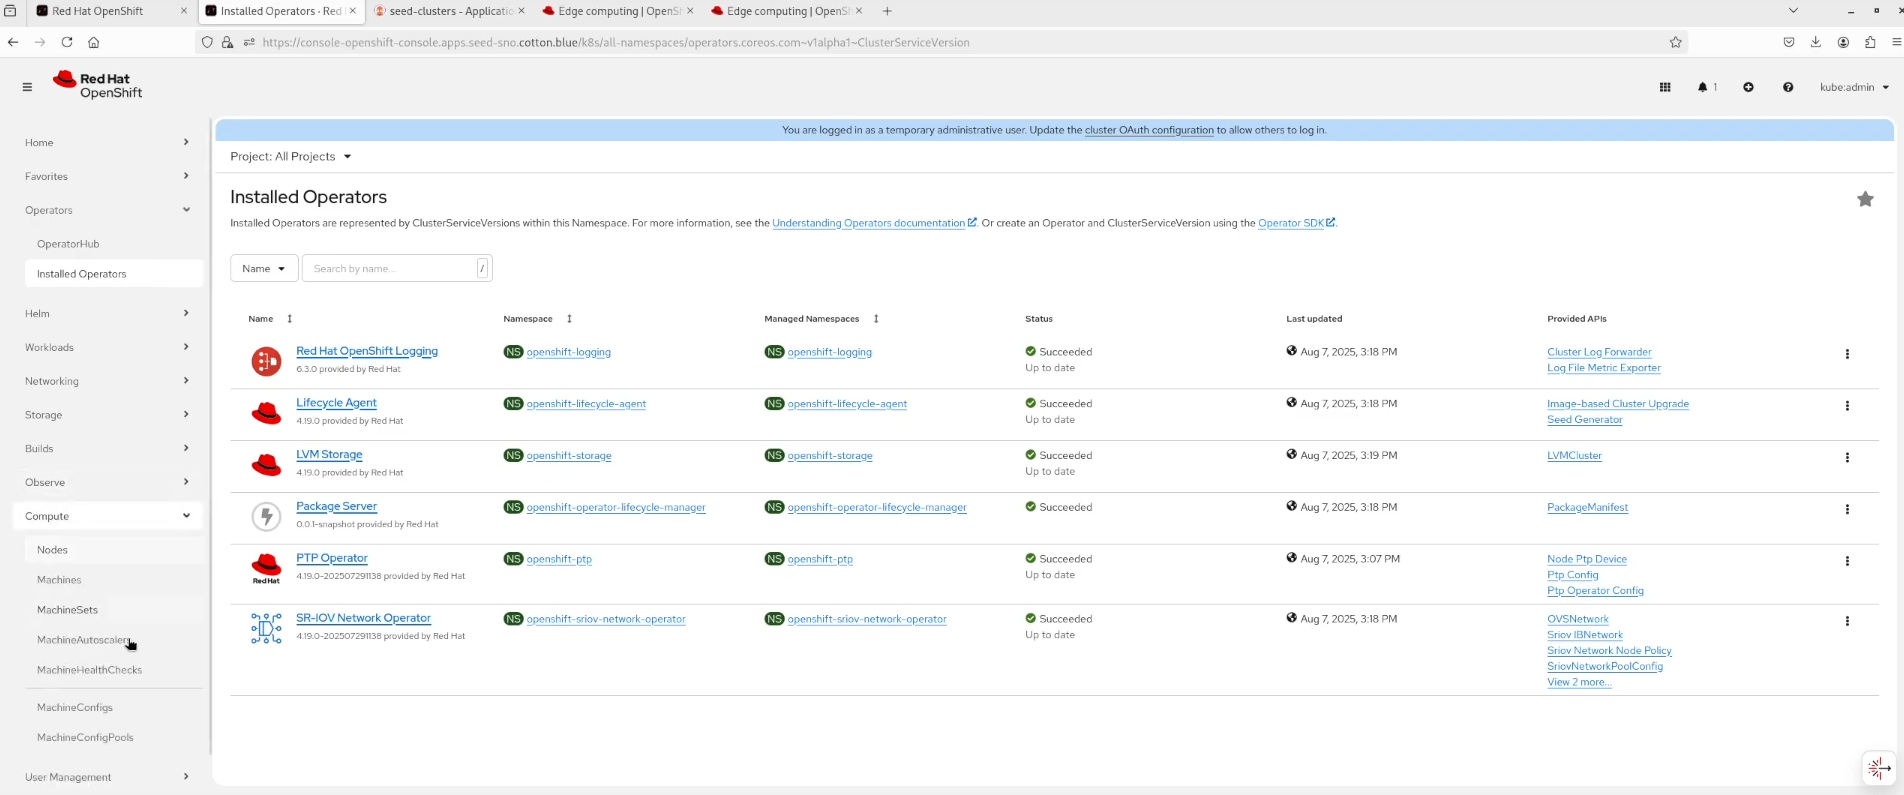The image size is (1904, 795).
Task: Open browser extensions icon
Action: [x=1870, y=42]
